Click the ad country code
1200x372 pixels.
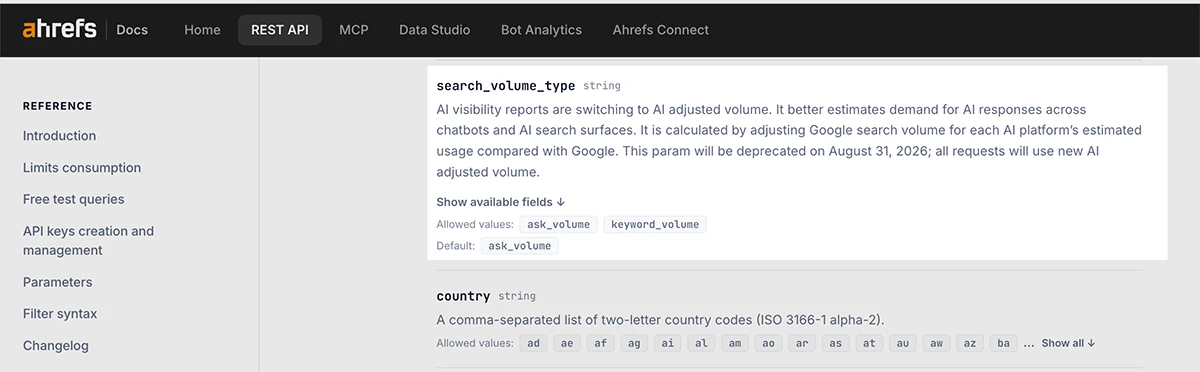coord(534,343)
